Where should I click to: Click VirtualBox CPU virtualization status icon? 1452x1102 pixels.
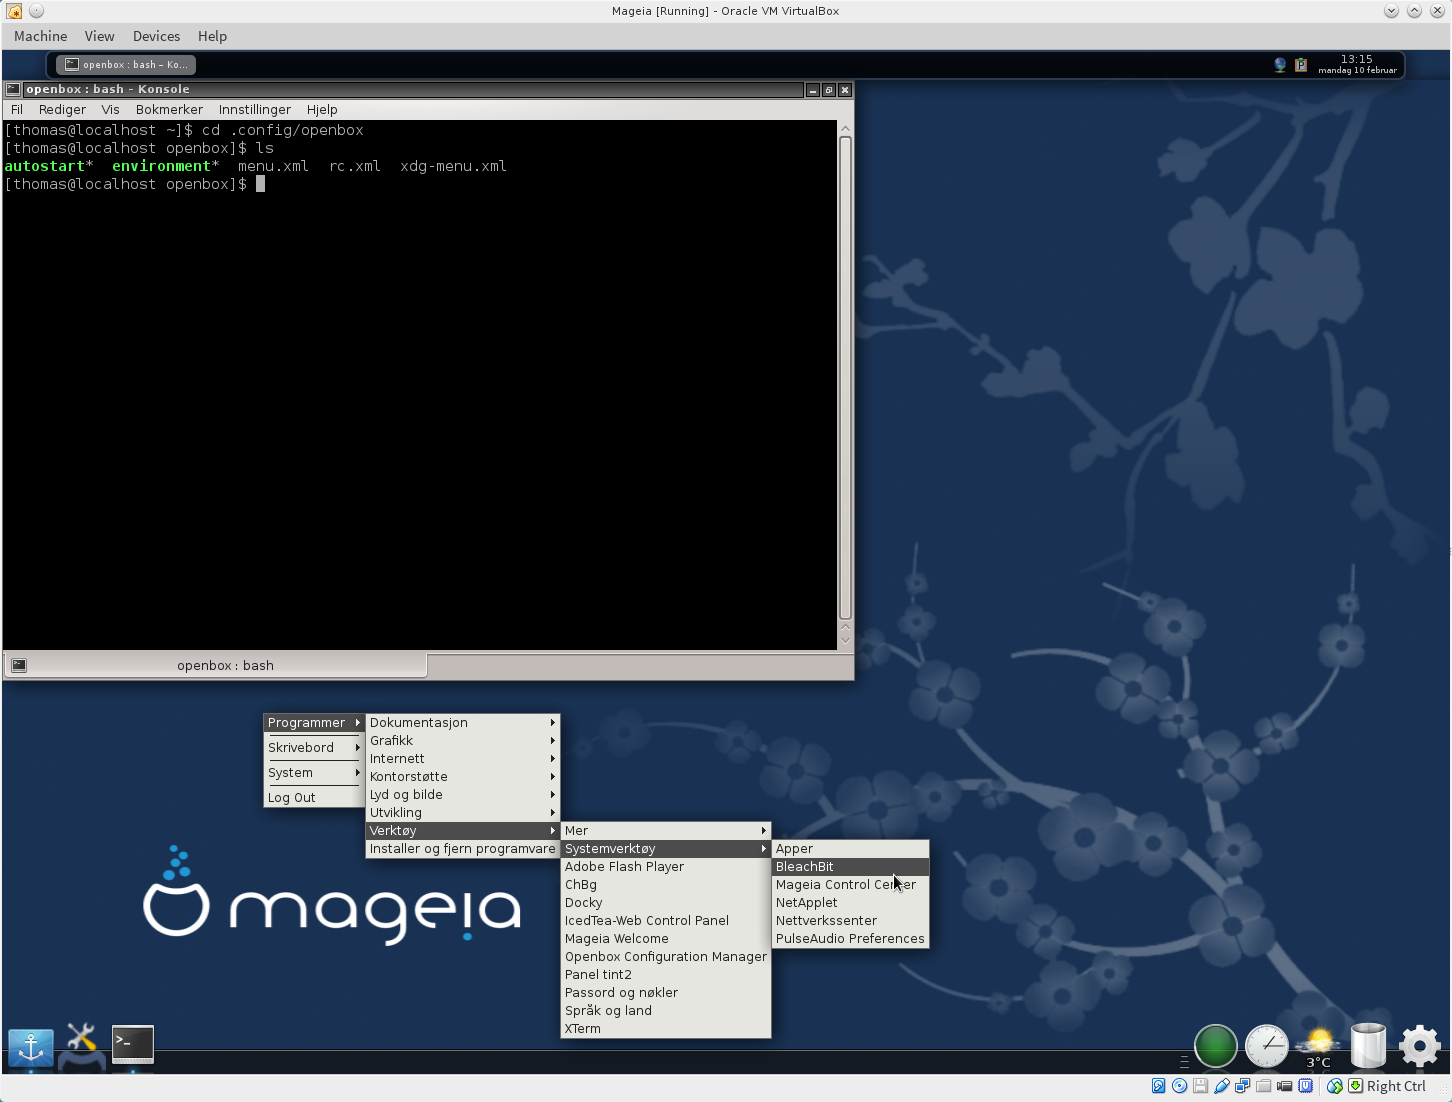click(x=1305, y=1086)
